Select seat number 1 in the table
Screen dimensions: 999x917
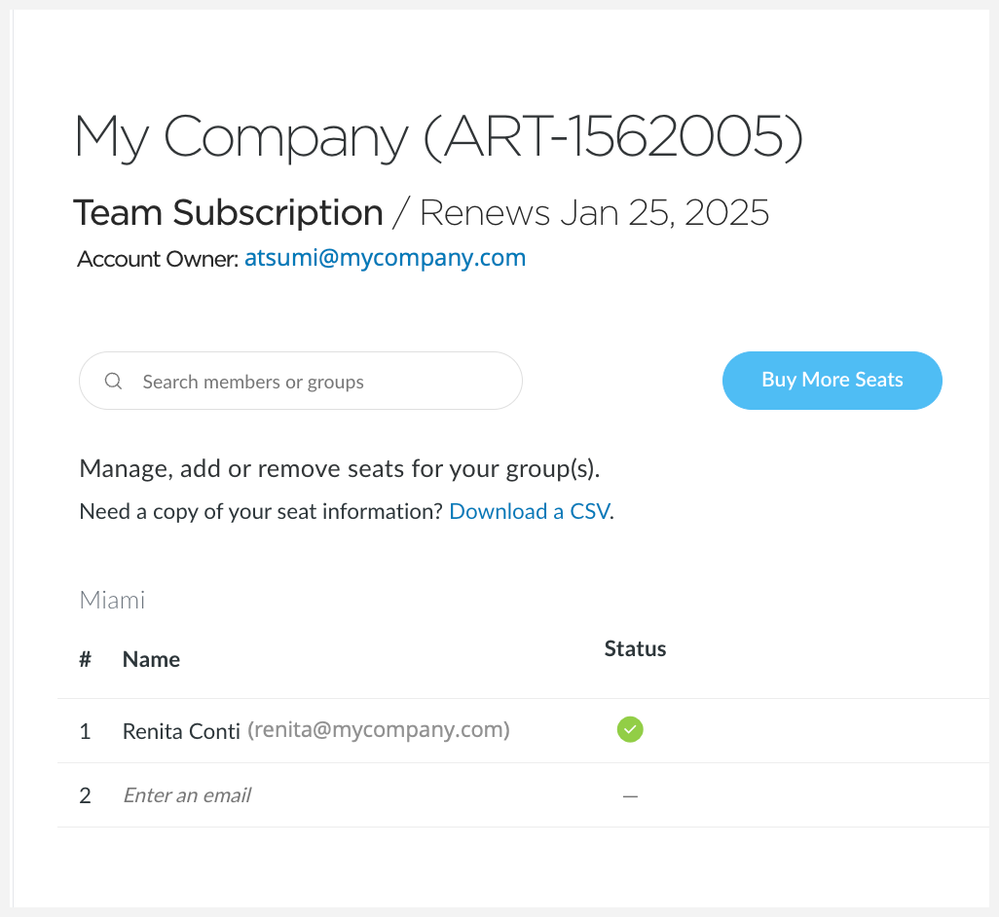(x=85, y=731)
